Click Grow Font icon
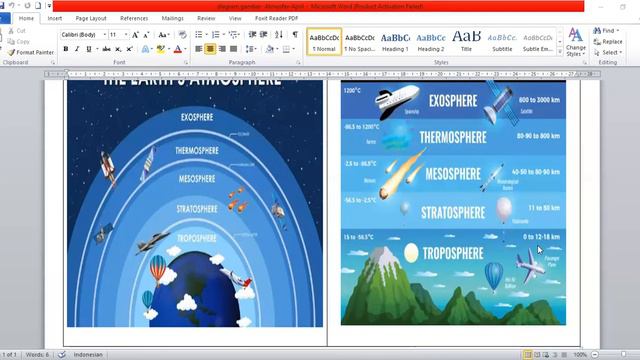 (x=135, y=35)
